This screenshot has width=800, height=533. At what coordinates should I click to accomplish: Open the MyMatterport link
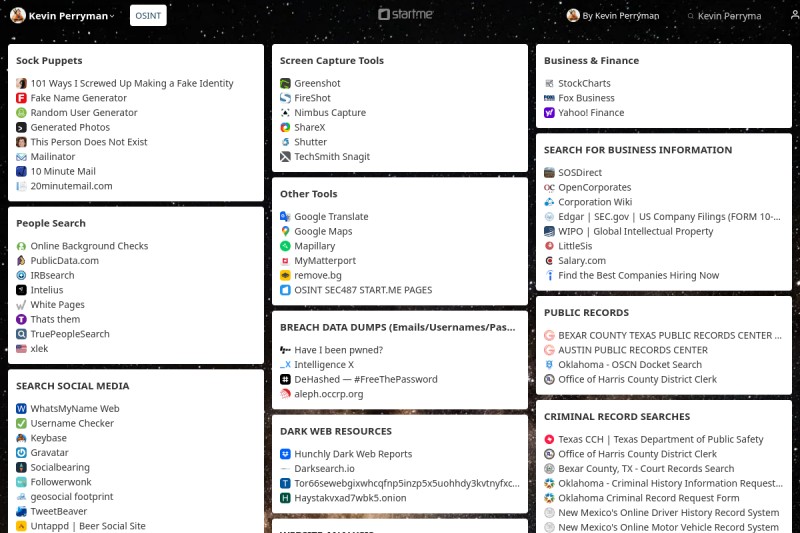(325, 261)
